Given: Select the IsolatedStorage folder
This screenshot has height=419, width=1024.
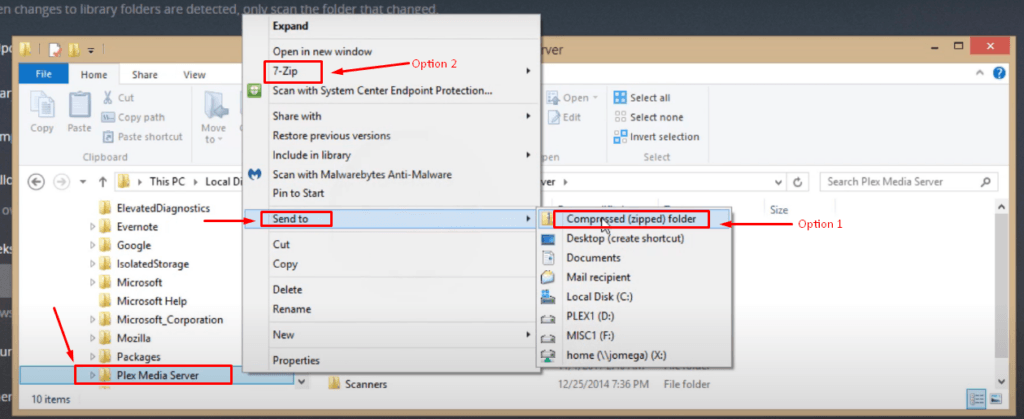Looking at the screenshot, I should pos(144,264).
